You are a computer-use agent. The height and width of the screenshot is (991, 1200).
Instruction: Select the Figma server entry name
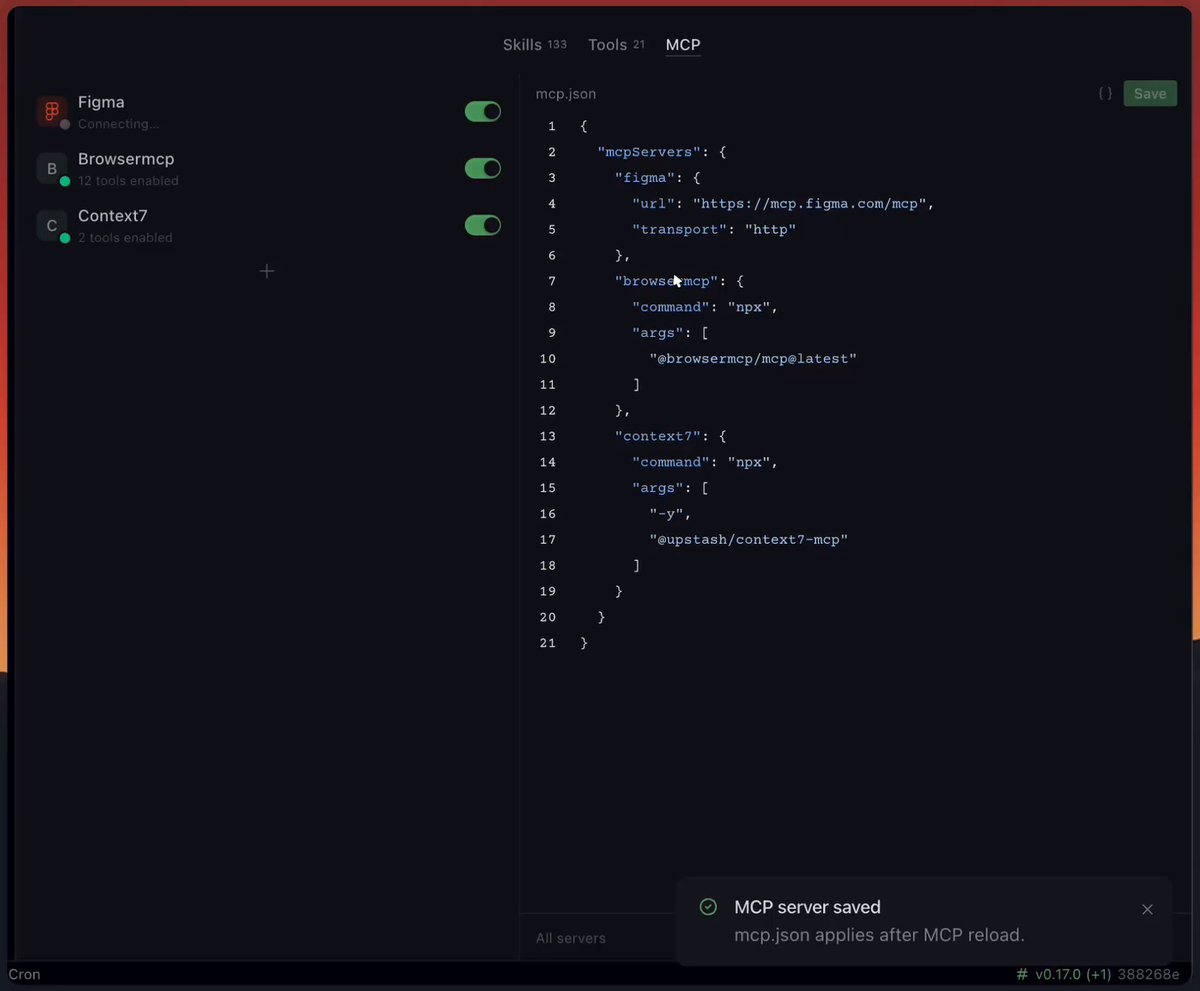pyautogui.click(x=101, y=102)
